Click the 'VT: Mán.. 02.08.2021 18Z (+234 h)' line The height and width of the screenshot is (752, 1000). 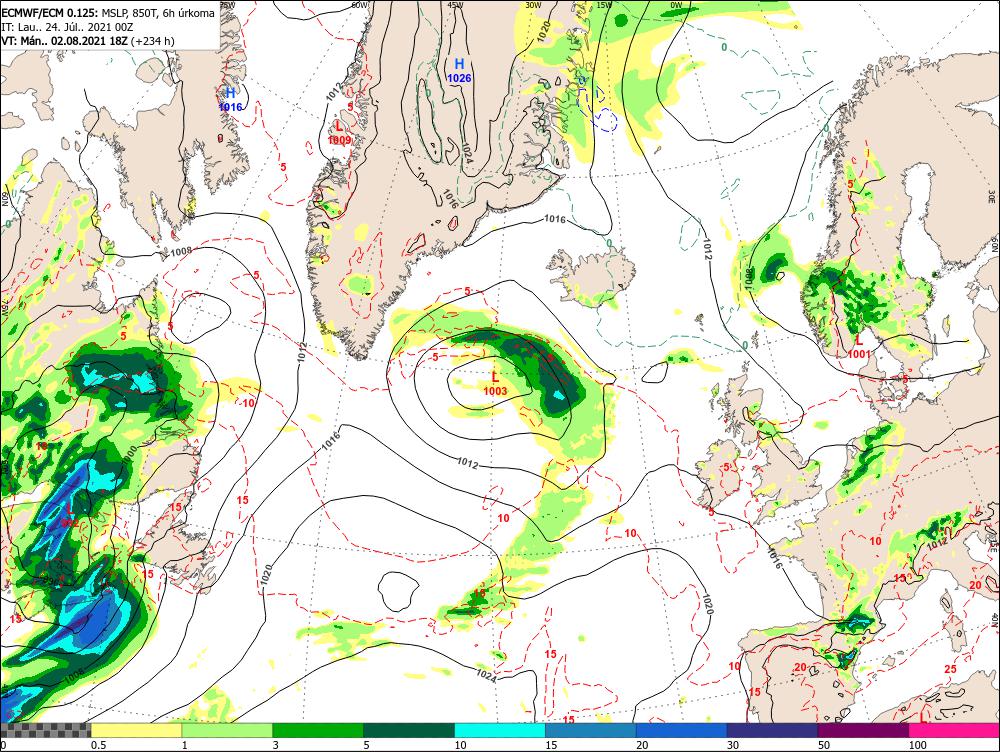click(88, 41)
